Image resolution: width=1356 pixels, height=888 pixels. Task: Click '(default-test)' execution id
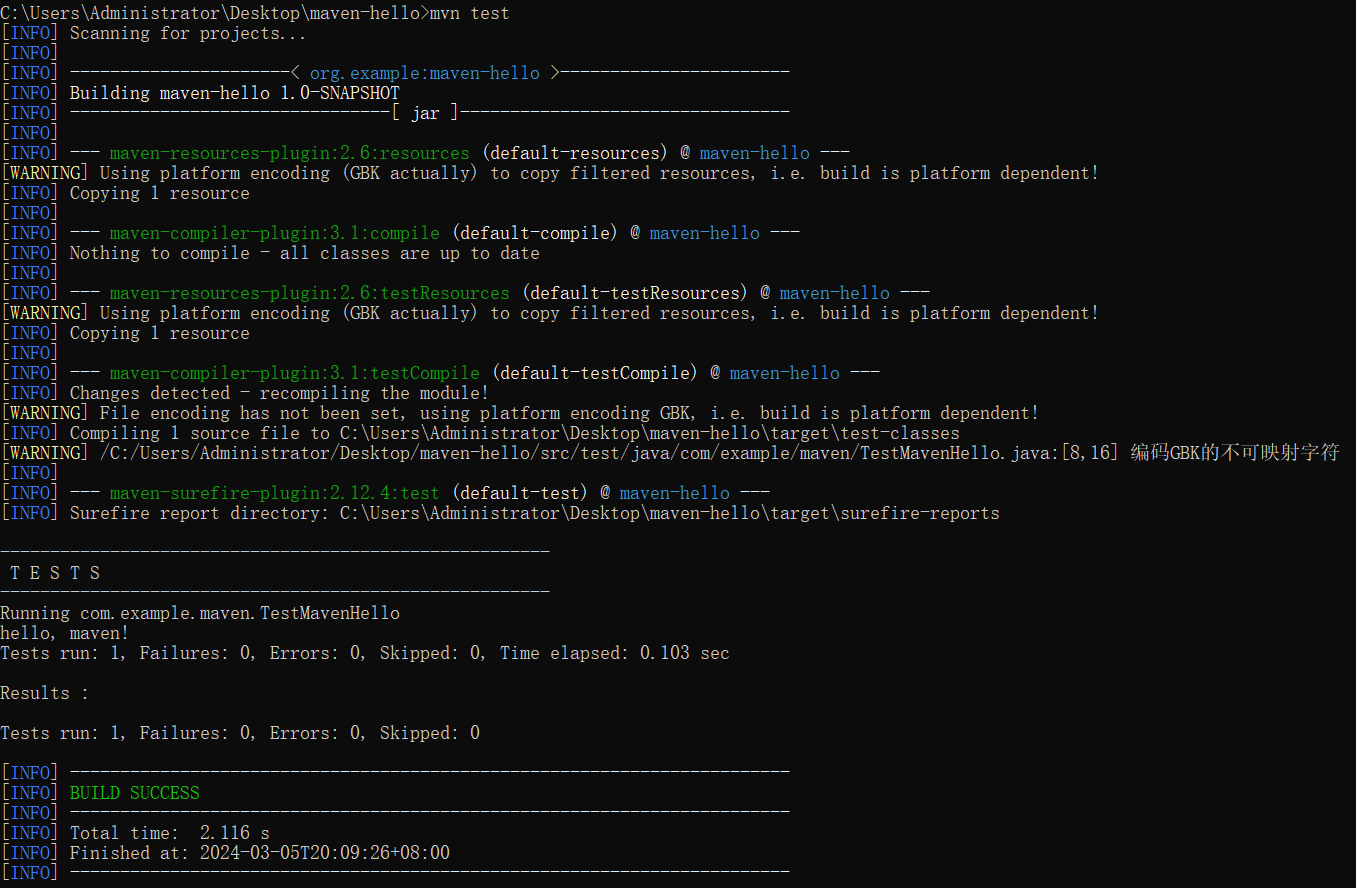pos(520,493)
